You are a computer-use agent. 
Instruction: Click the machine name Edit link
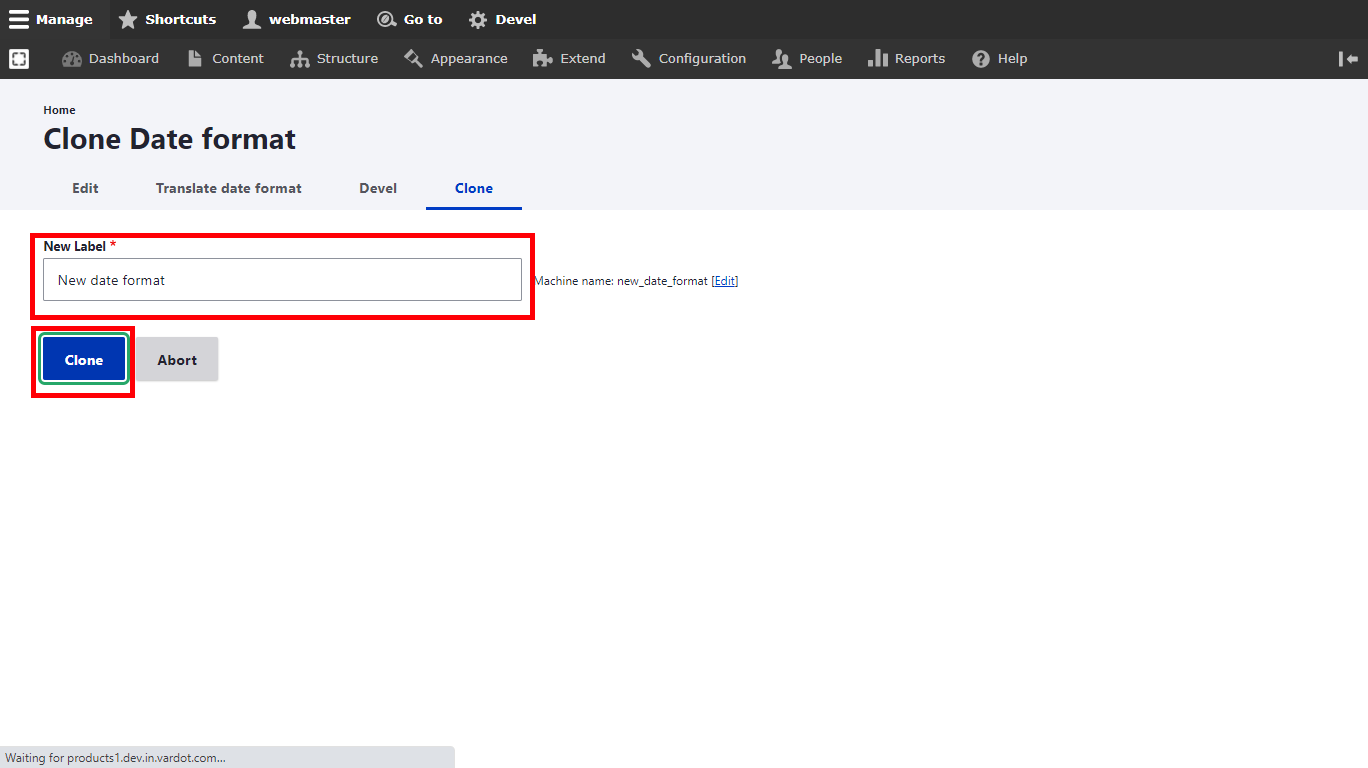click(x=725, y=281)
